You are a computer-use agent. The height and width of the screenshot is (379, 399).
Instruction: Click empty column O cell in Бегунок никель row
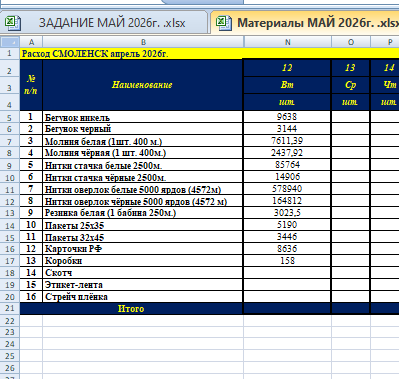[x=350, y=117]
